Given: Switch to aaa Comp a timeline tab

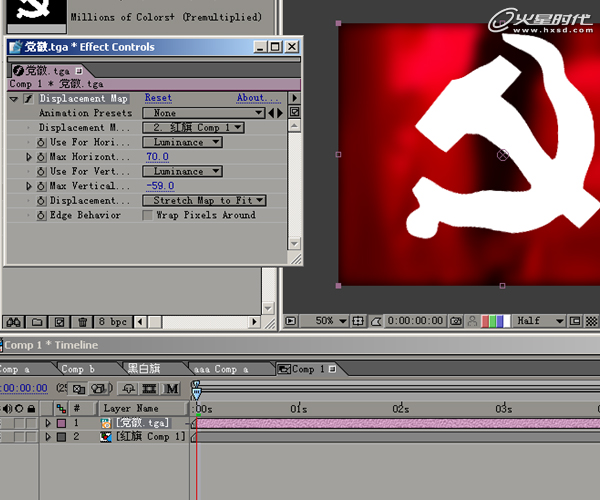Looking at the screenshot, I should [221, 369].
